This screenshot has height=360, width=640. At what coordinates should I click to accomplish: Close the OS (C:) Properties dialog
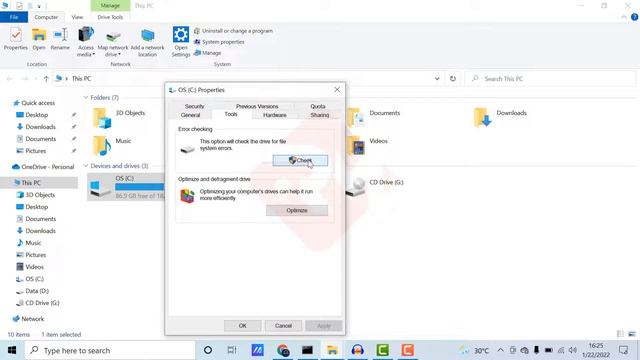[x=337, y=89]
